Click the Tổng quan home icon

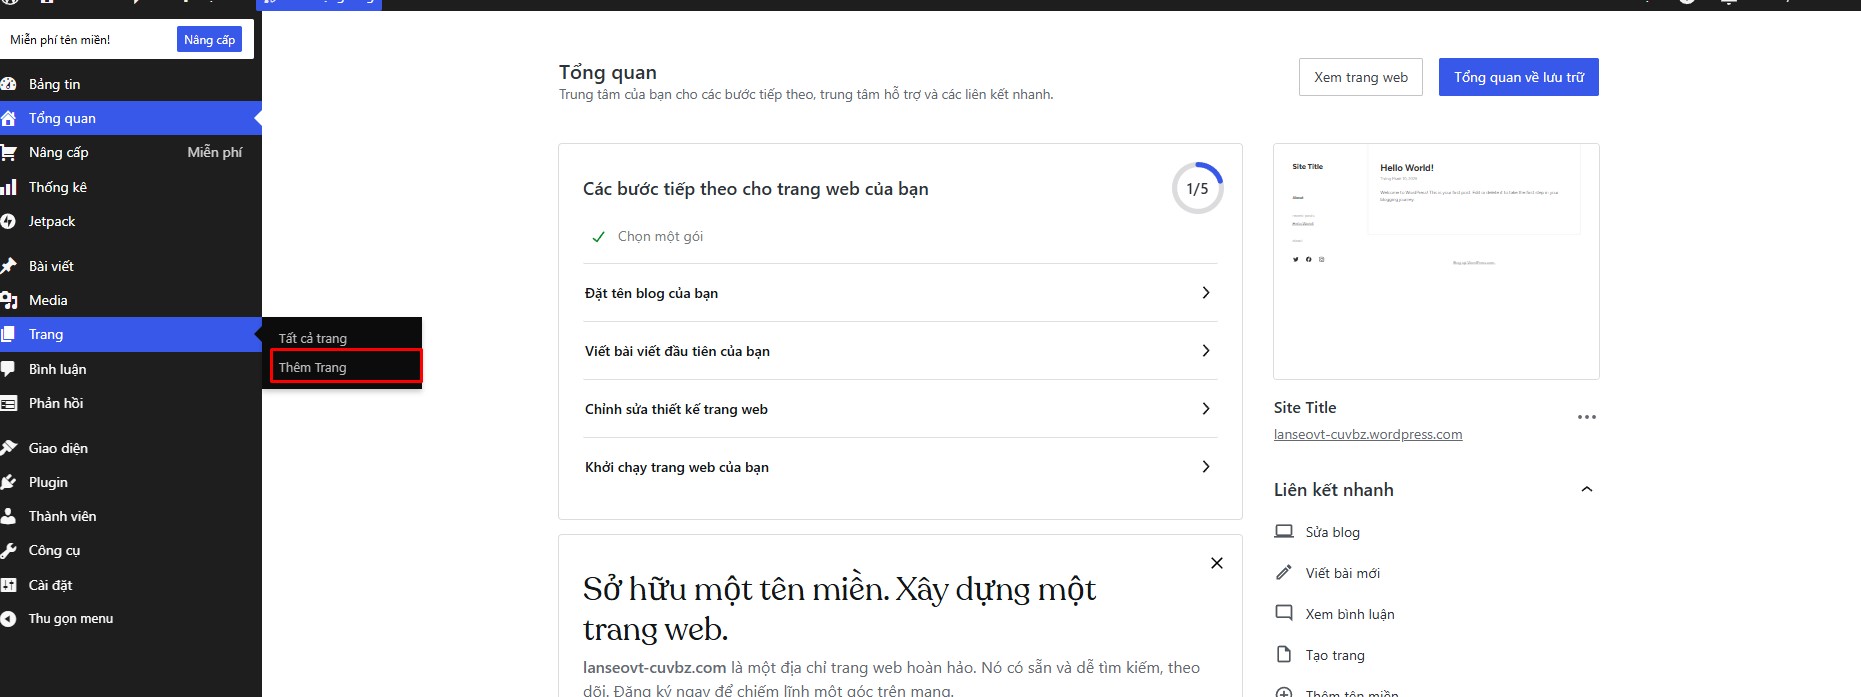pos(8,118)
